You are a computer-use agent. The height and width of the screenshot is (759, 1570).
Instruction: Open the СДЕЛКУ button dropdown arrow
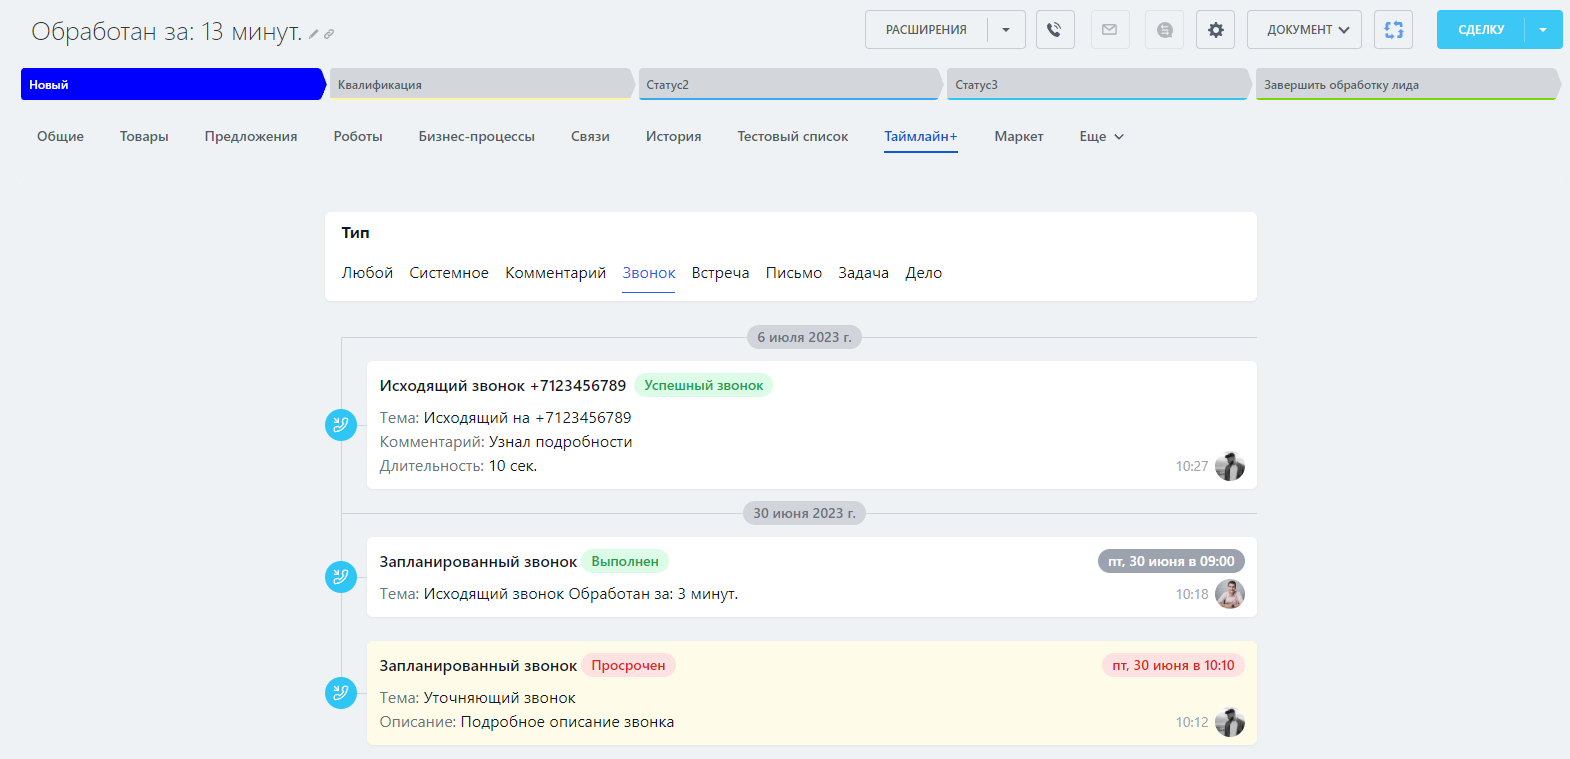pos(1543,30)
